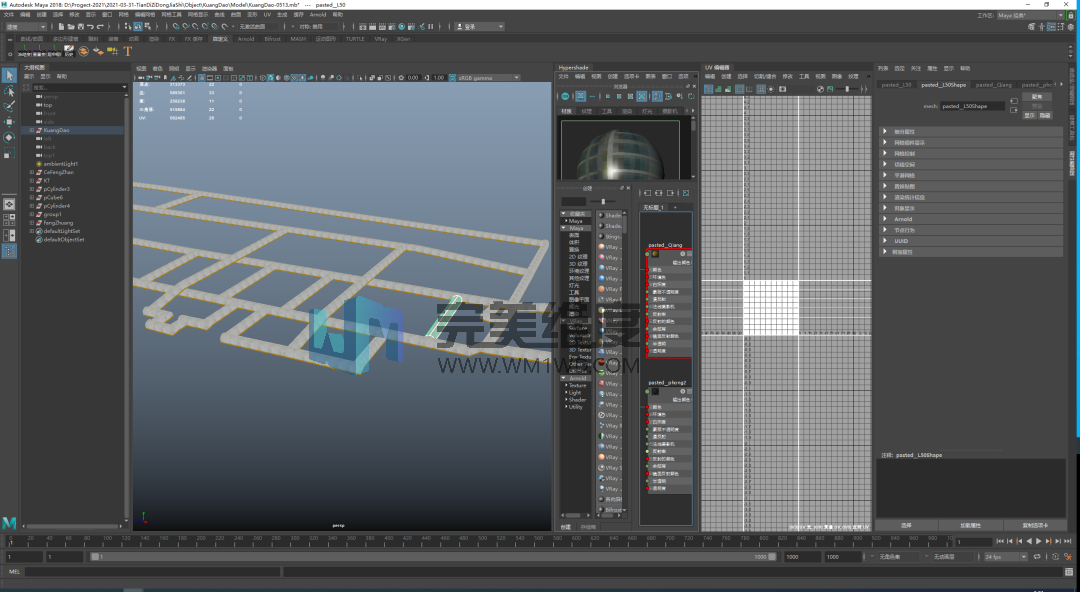Open Script Editor icon at command line
Screen dimensions: 1080x592
pos(1070,571)
